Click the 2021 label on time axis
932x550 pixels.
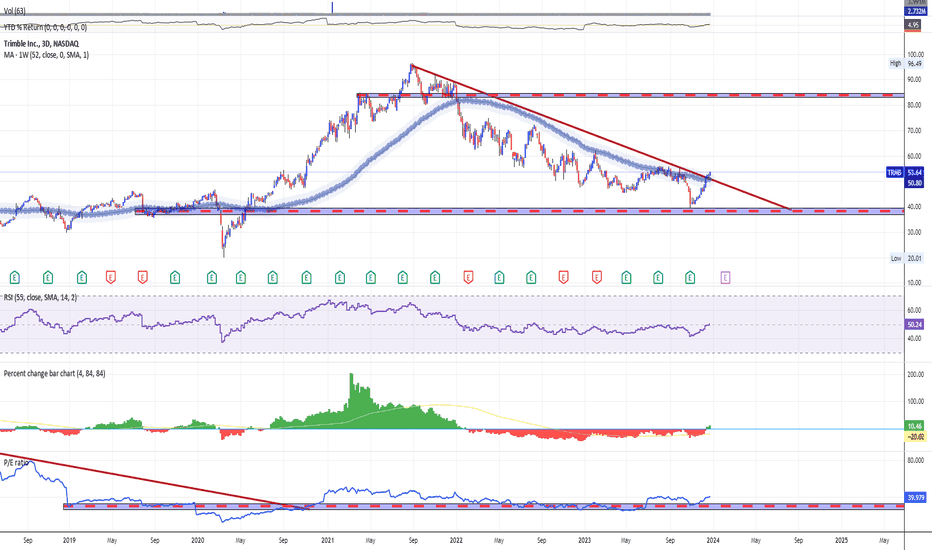coord(328,540)
